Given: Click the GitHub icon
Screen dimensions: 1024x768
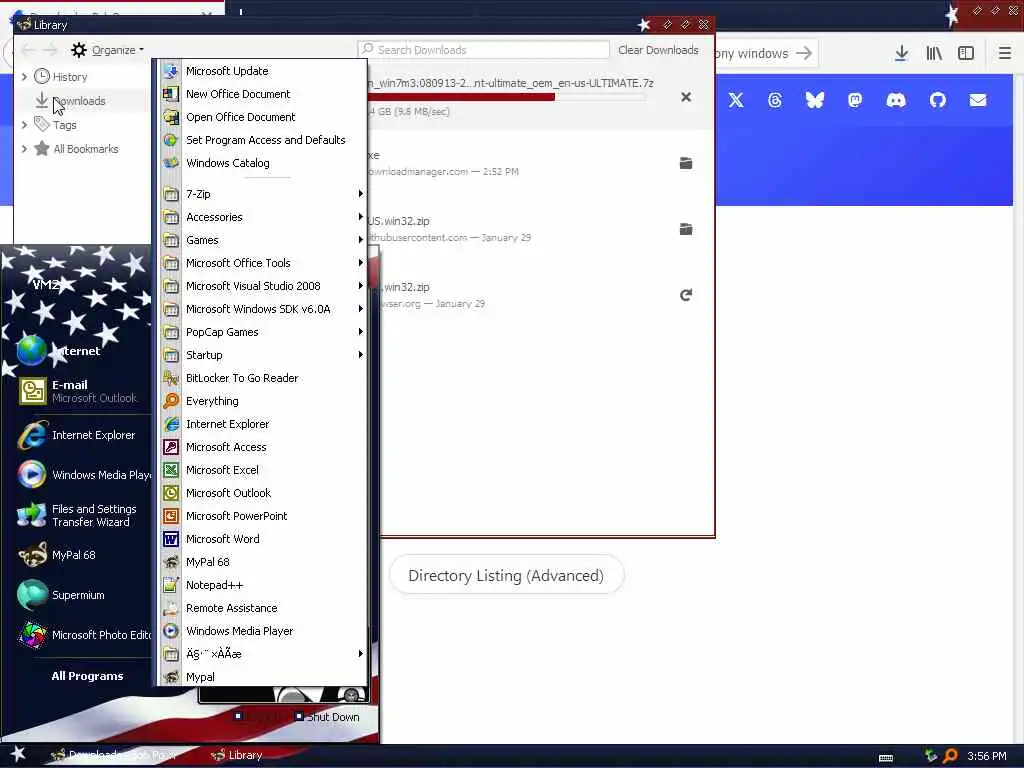Looking at the screenshot, I should [x=938, y=100].
